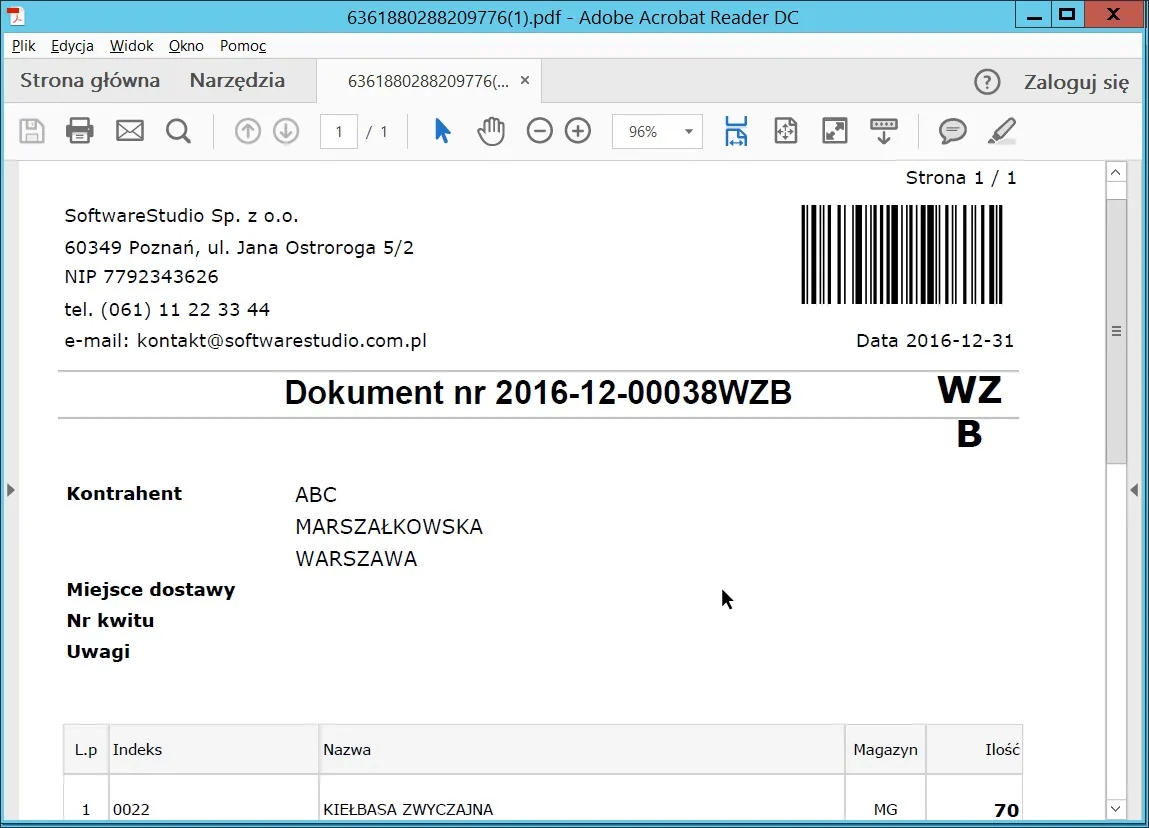Add a sticky note comment

pos(953,132)
